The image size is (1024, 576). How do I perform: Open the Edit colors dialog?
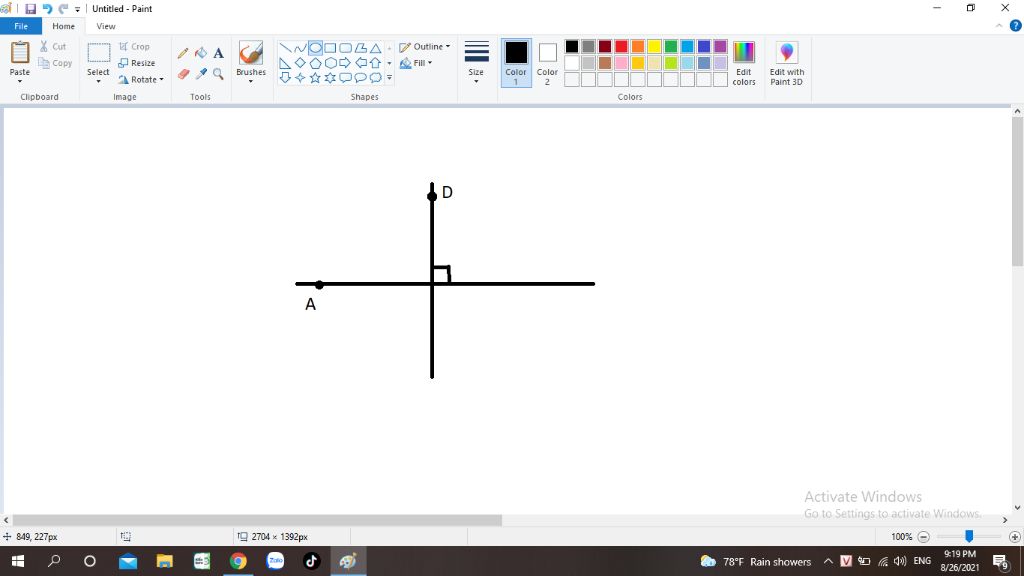point(744,62)
